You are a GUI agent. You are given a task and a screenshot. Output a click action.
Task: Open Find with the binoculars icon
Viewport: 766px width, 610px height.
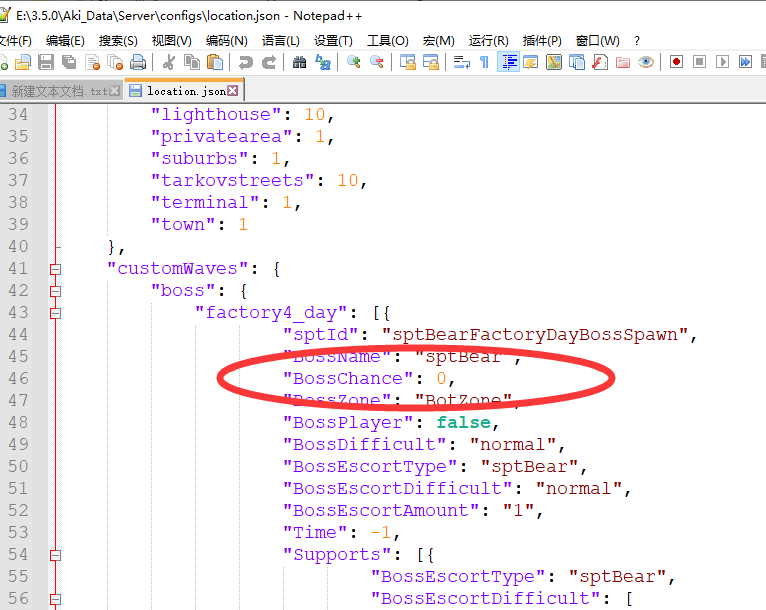[x=299, y=62]
